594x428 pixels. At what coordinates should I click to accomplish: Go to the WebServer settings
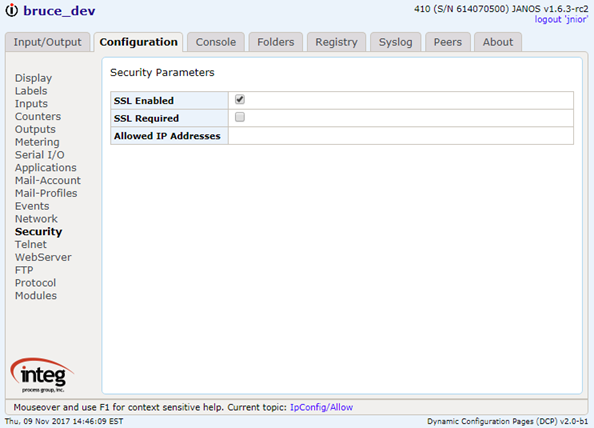tap(43, 257)
